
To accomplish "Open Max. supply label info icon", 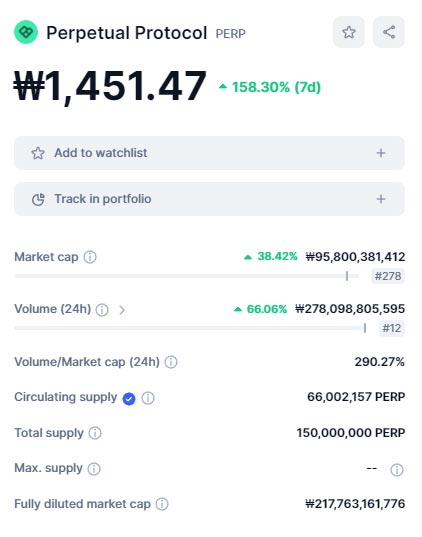I will [x=94, y=469].
